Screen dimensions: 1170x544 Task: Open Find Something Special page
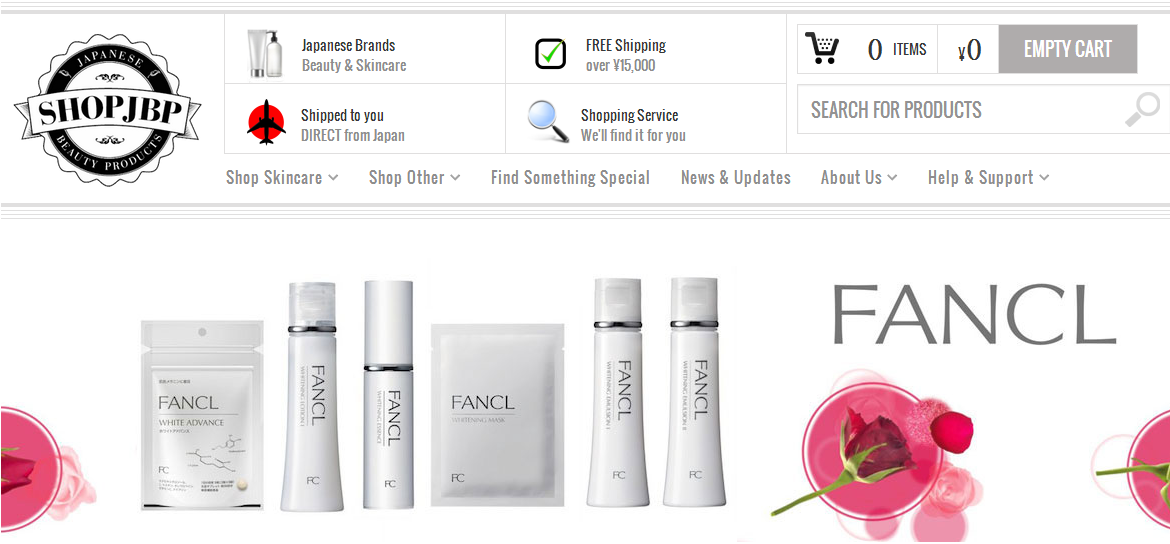570,178
